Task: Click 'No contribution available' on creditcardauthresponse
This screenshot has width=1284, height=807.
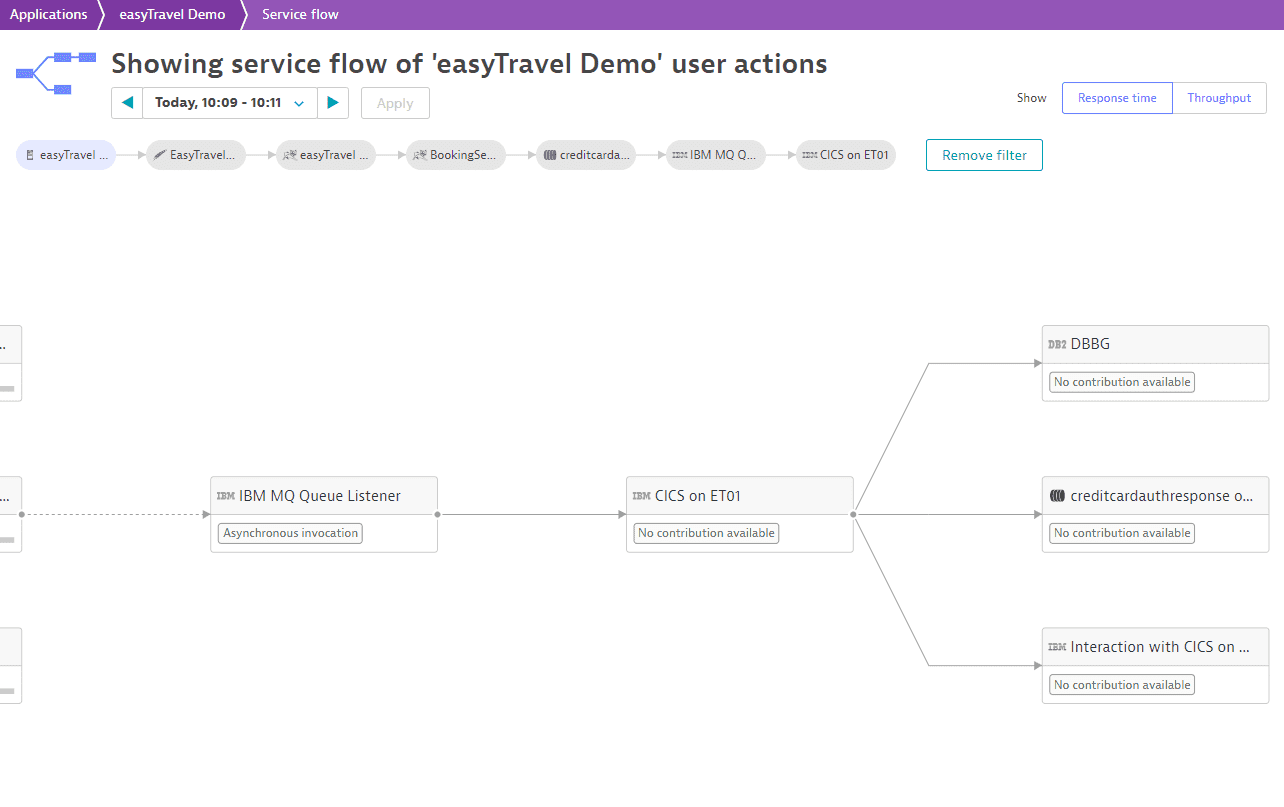Action: click(x=1122, y=533)
